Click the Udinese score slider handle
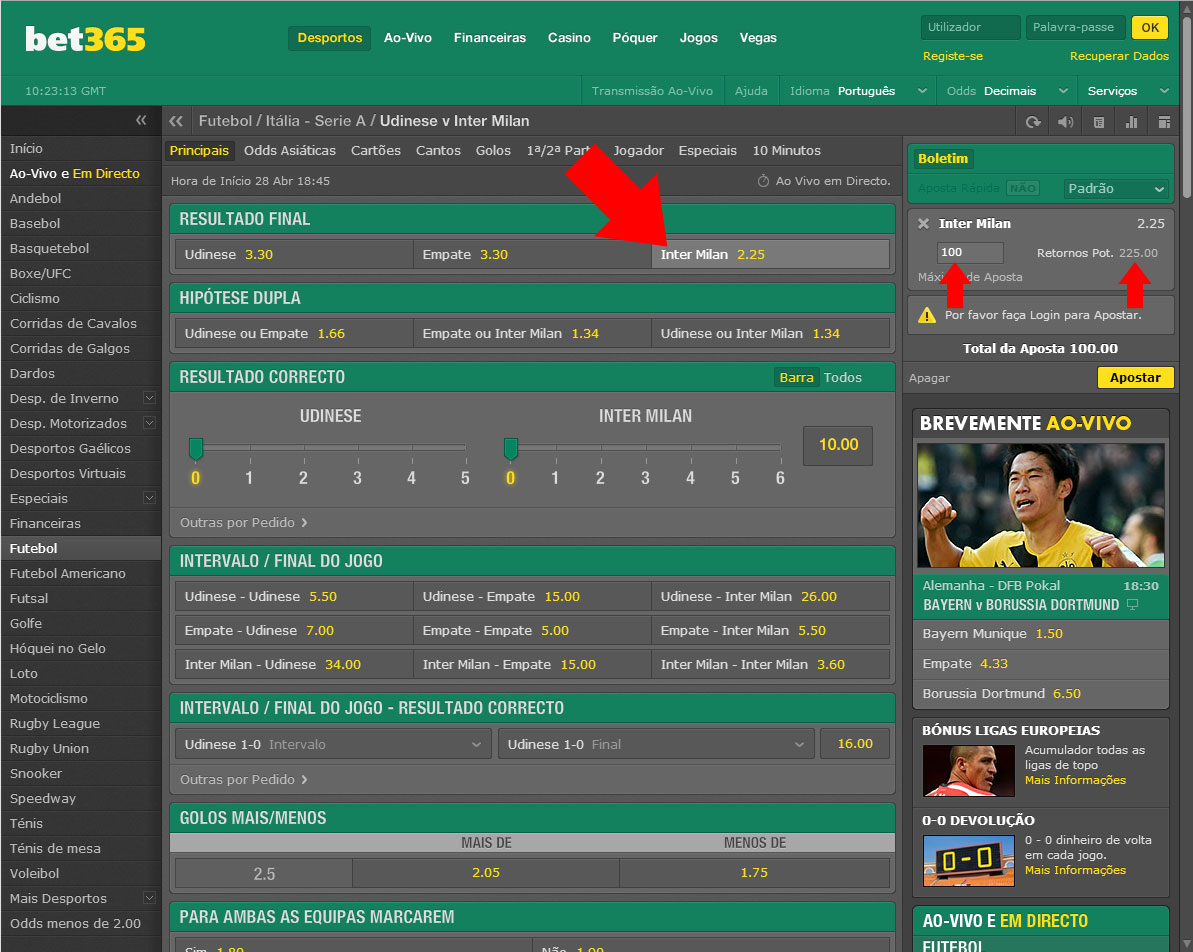The image size is (1193, 952). click(196, 447)
